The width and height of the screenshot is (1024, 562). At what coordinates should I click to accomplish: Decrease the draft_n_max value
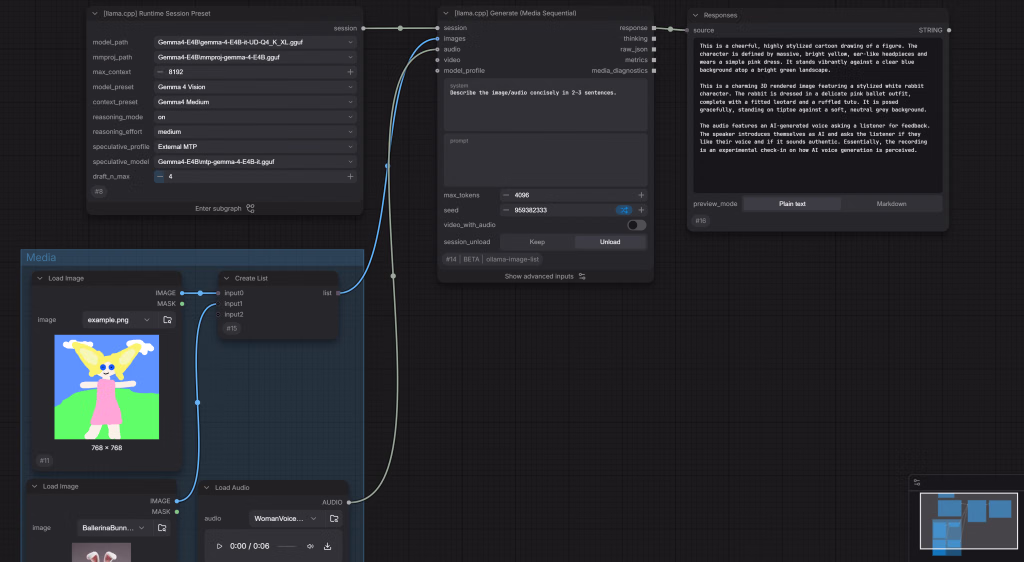[159, 177]
